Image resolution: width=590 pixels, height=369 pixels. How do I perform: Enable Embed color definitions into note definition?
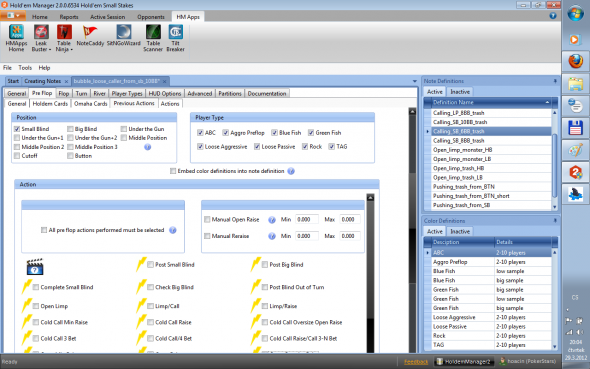pos(173,171)
